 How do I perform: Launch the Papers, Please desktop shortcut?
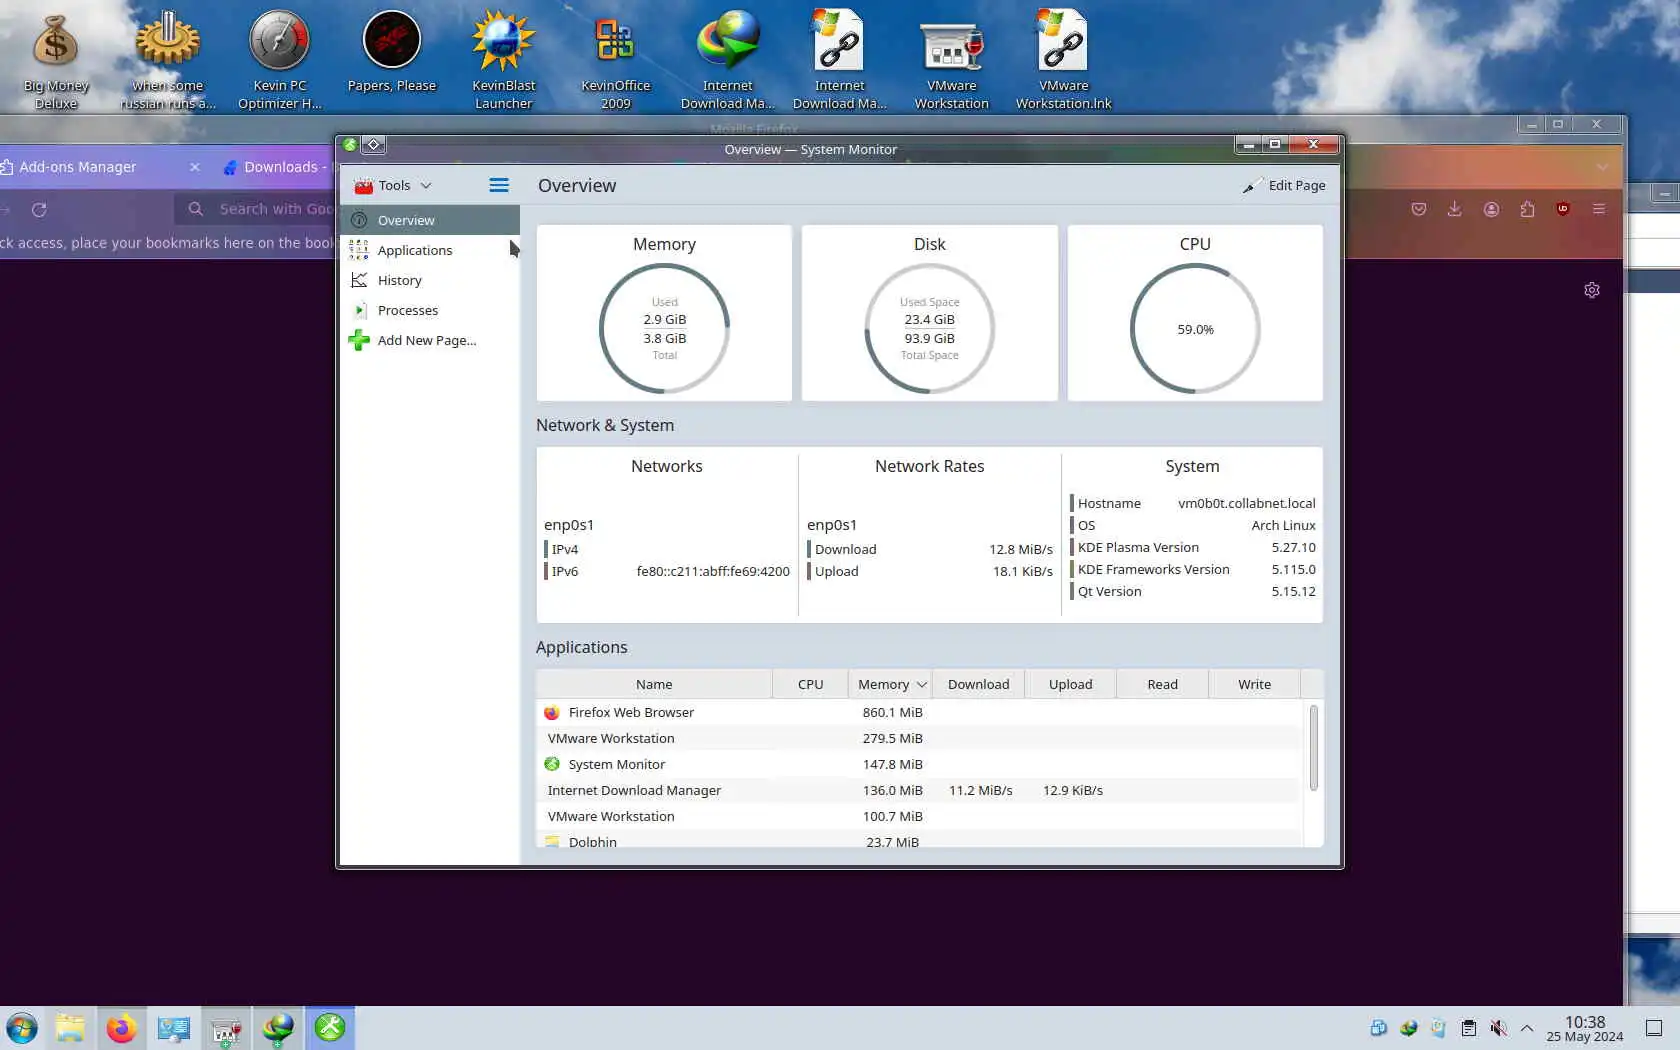click(392, 52)
